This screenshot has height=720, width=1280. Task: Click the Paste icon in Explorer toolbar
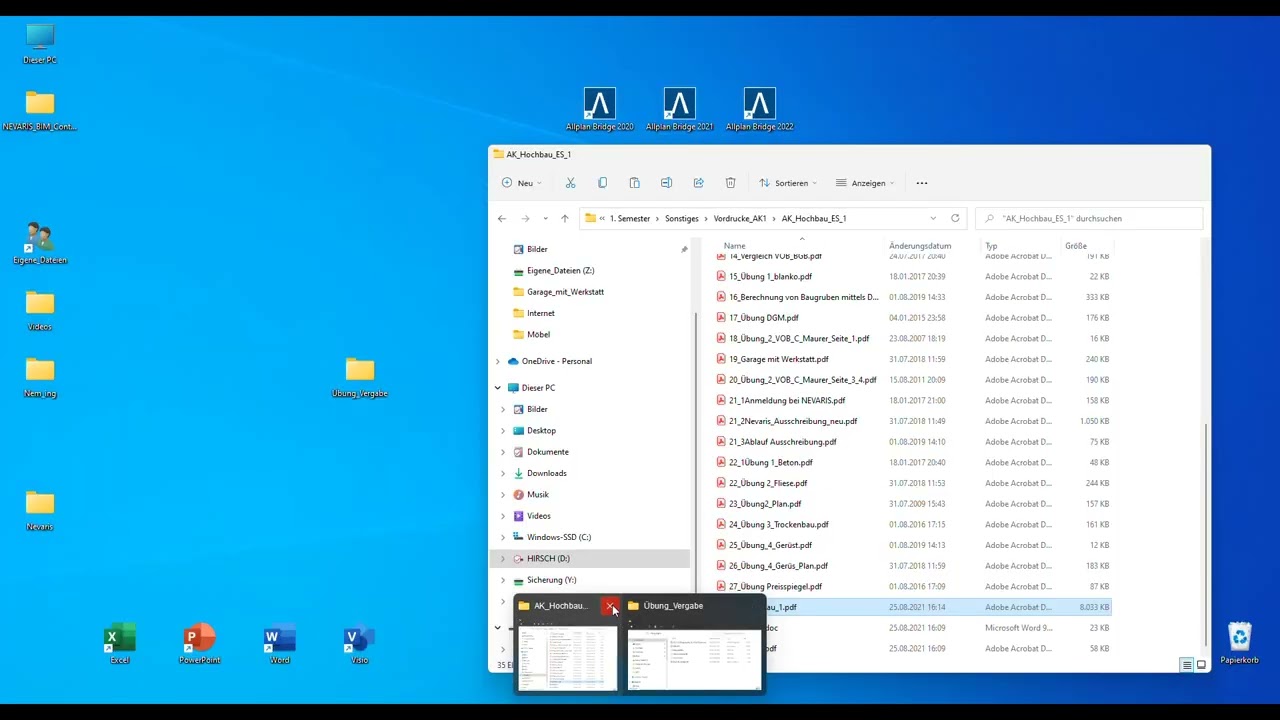634,183
